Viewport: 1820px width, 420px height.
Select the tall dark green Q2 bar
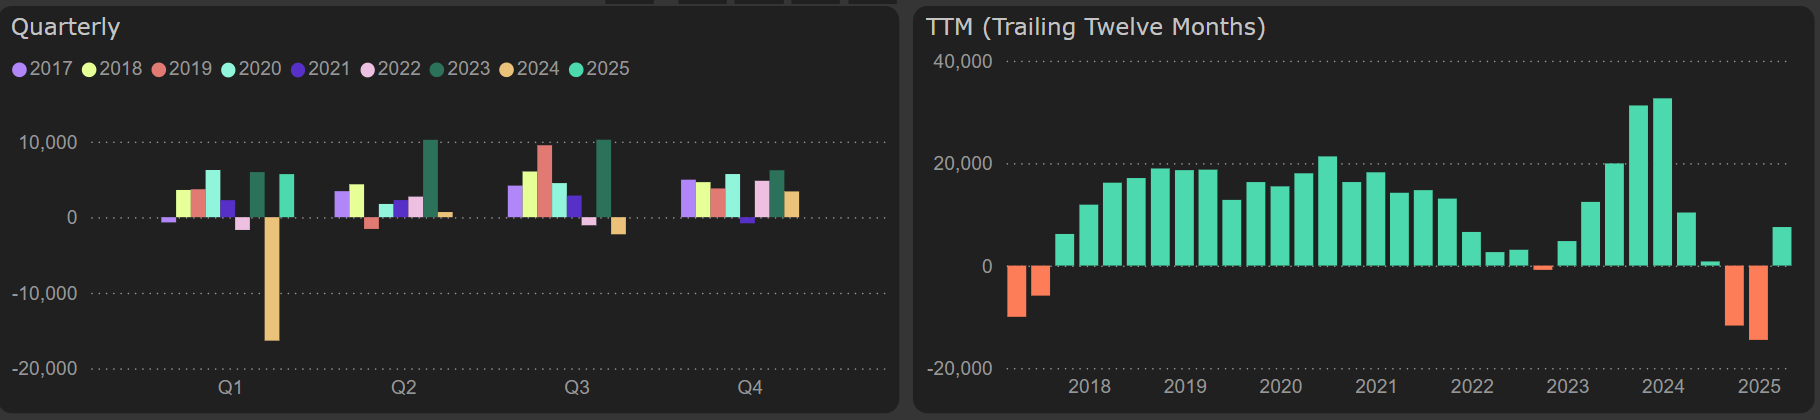[x=430, y=178]
